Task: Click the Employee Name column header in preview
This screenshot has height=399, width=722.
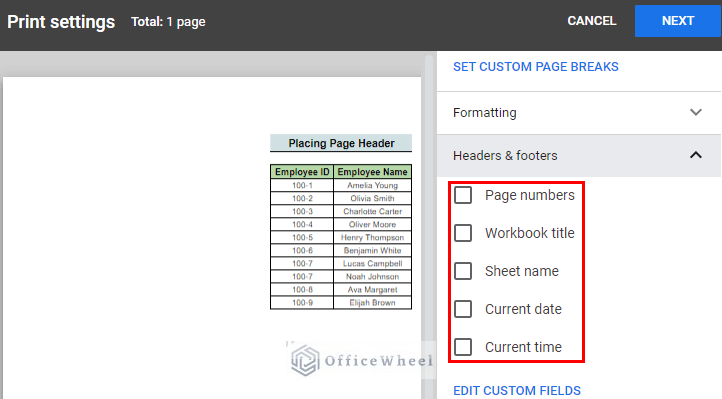Action: 373,172
